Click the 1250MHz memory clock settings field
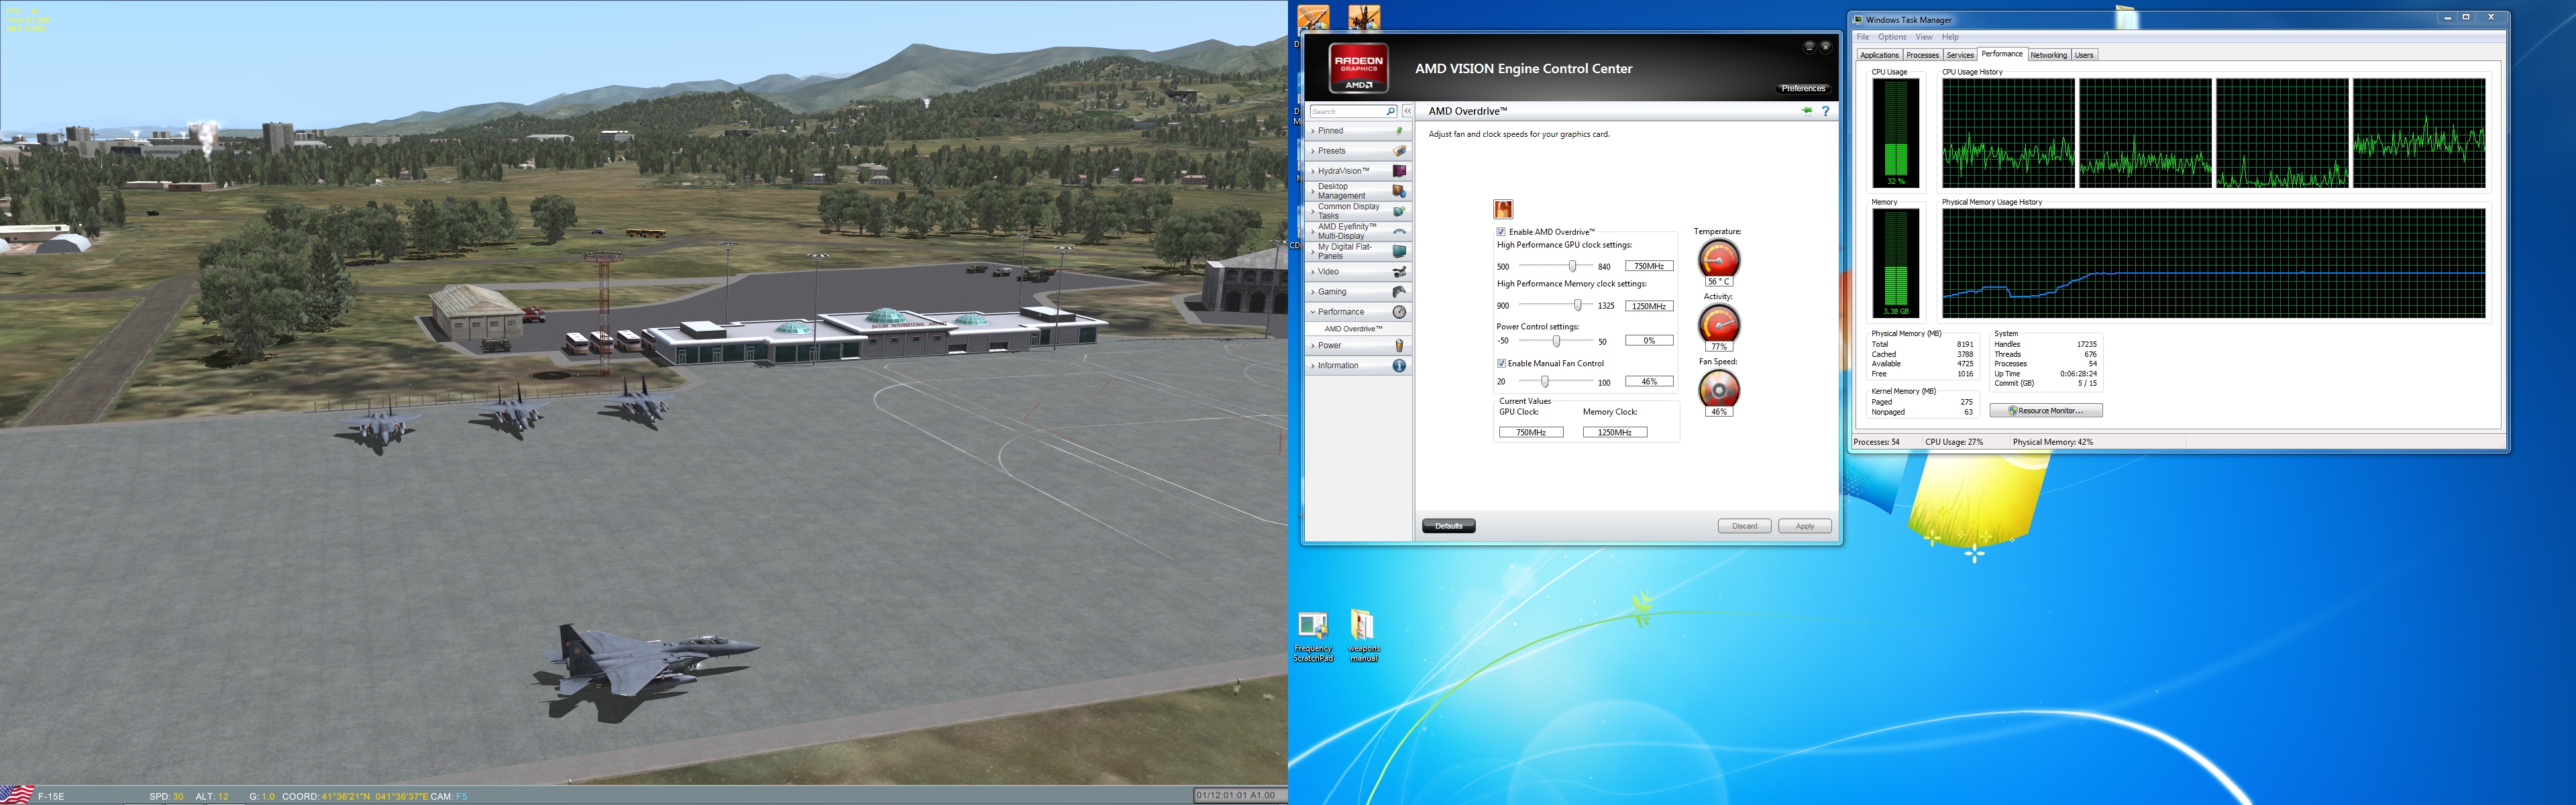 pyautogui.click(x=1649, y=306)
